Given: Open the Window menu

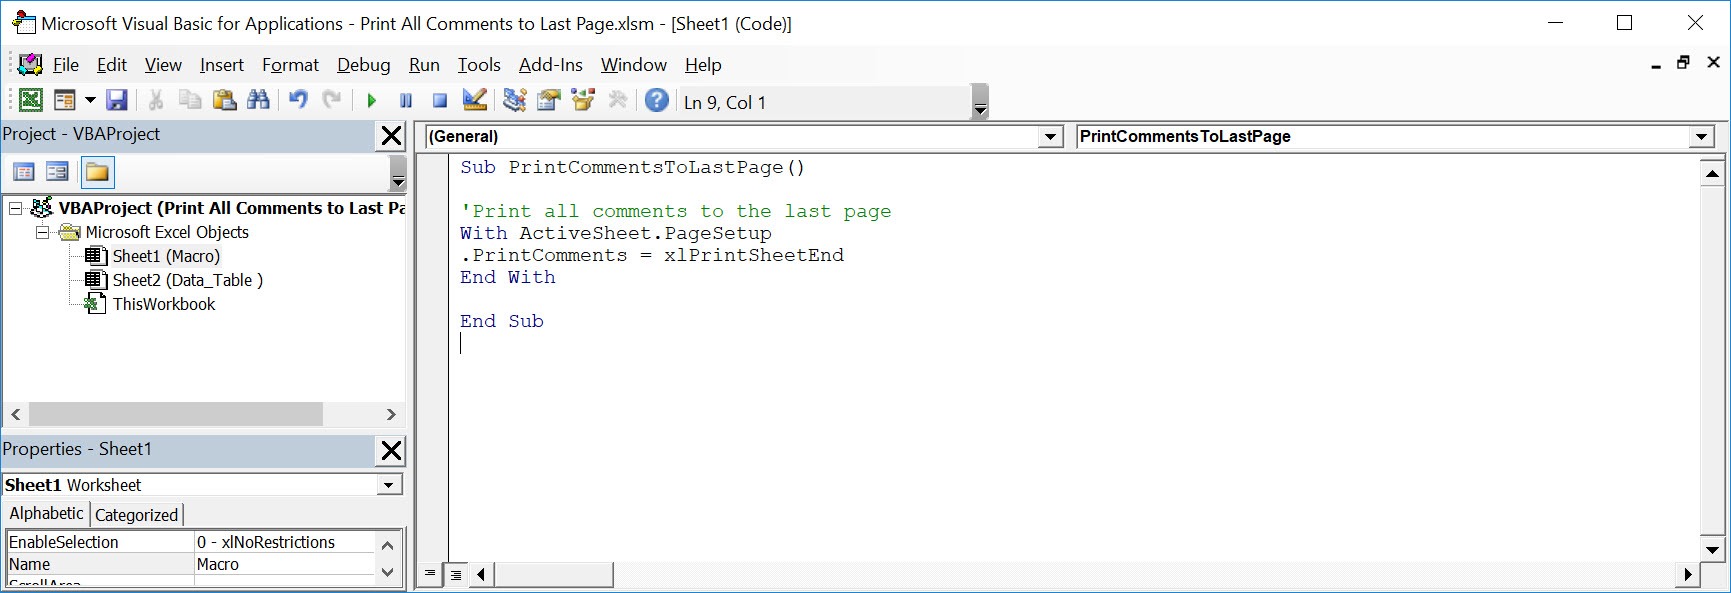Looking at the screenshot, I should coord(633,65).
